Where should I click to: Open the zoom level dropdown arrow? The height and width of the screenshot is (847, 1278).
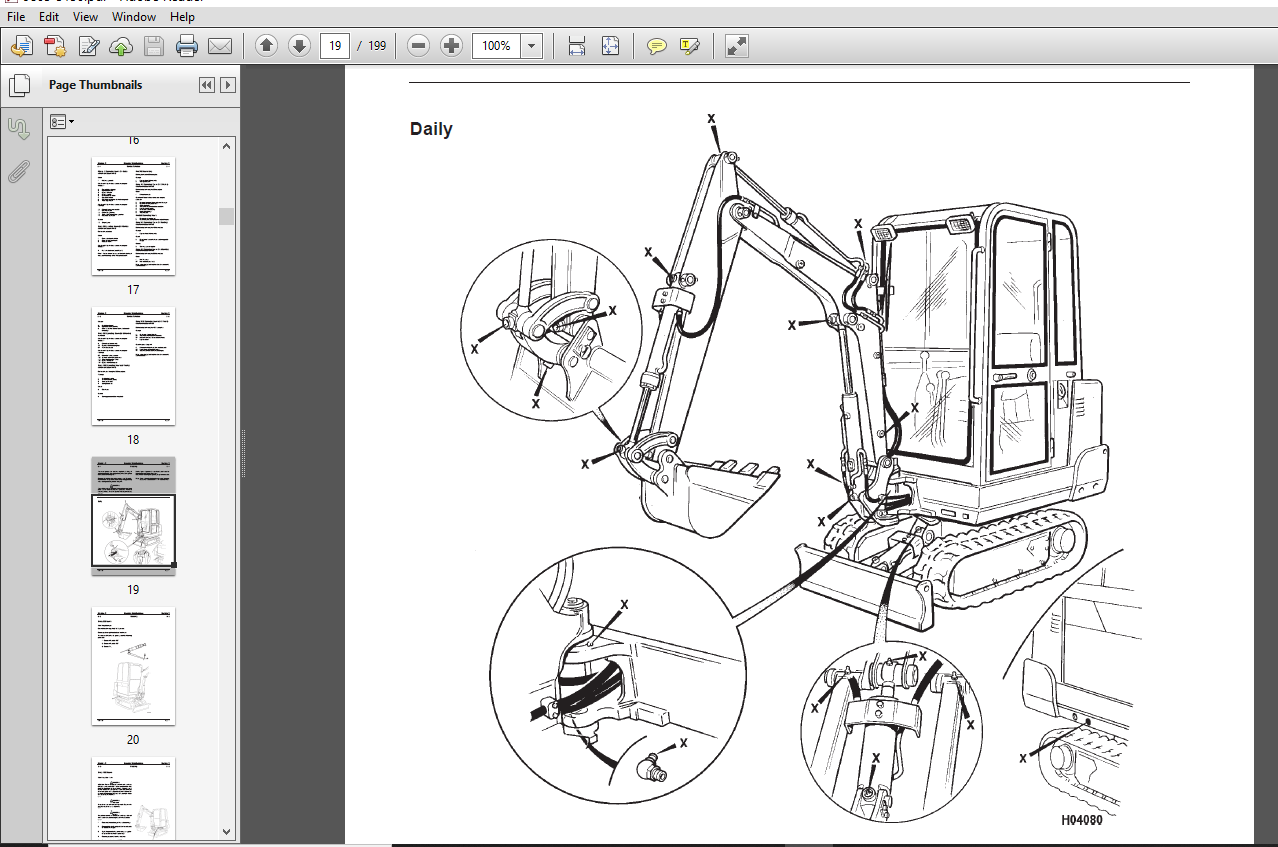[532, 46]
